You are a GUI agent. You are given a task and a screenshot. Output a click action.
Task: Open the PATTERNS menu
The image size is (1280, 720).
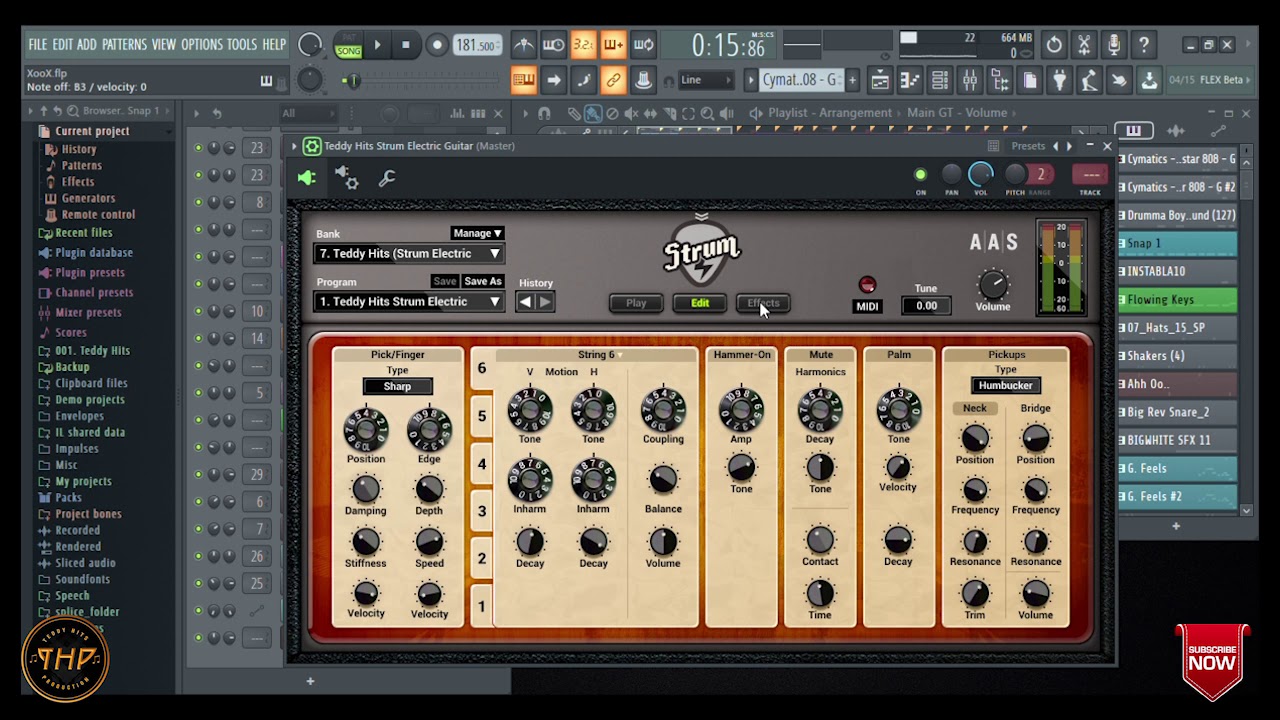point(124,45)
